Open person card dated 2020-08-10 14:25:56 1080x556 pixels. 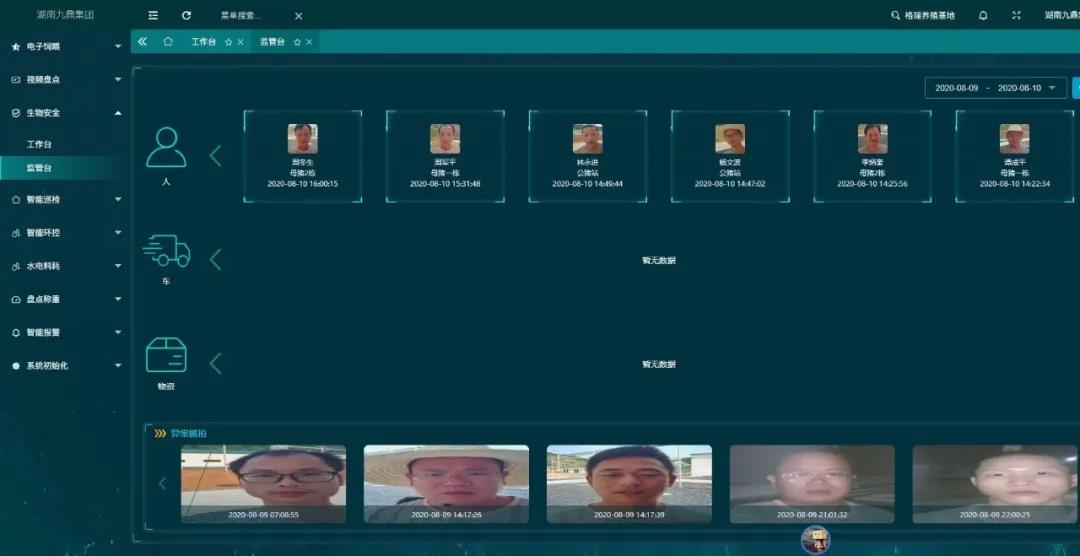coord(873,156)
